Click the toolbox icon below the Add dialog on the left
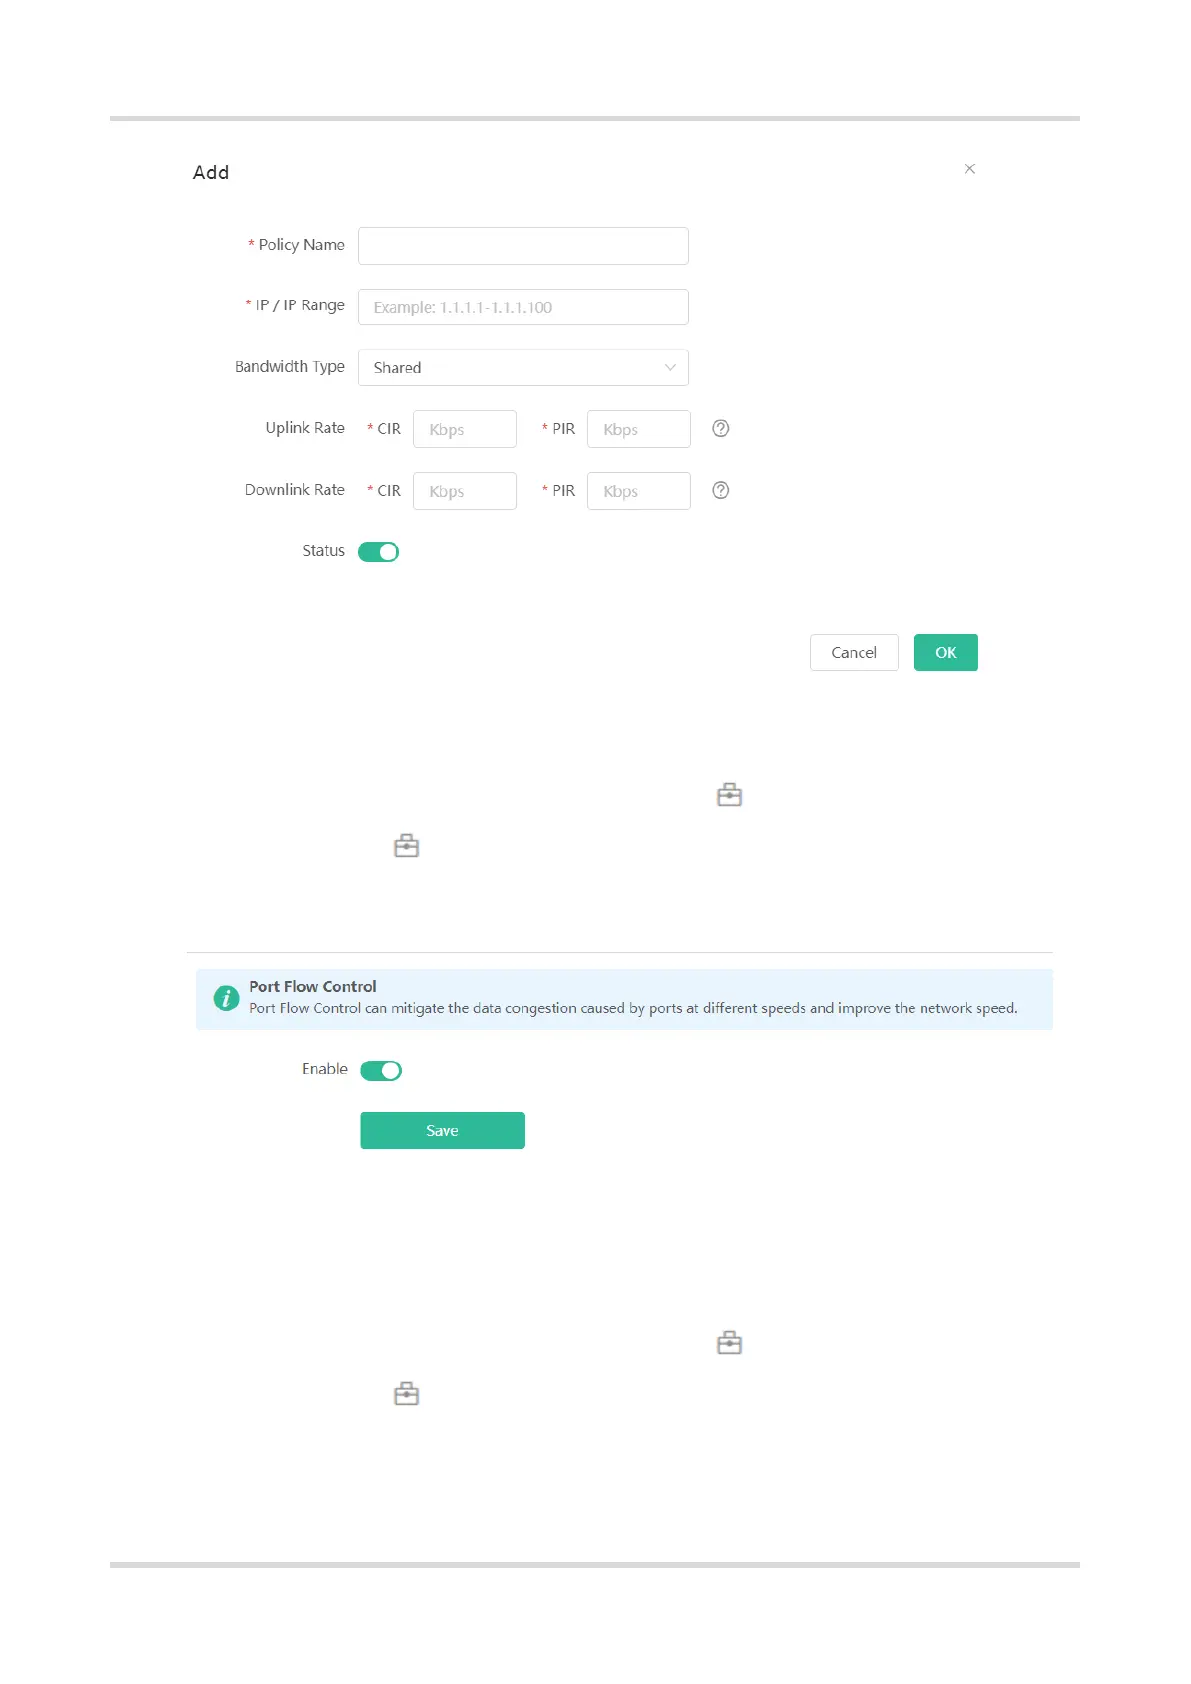This screenshot has height=1684, width=1191. (406, 846)
